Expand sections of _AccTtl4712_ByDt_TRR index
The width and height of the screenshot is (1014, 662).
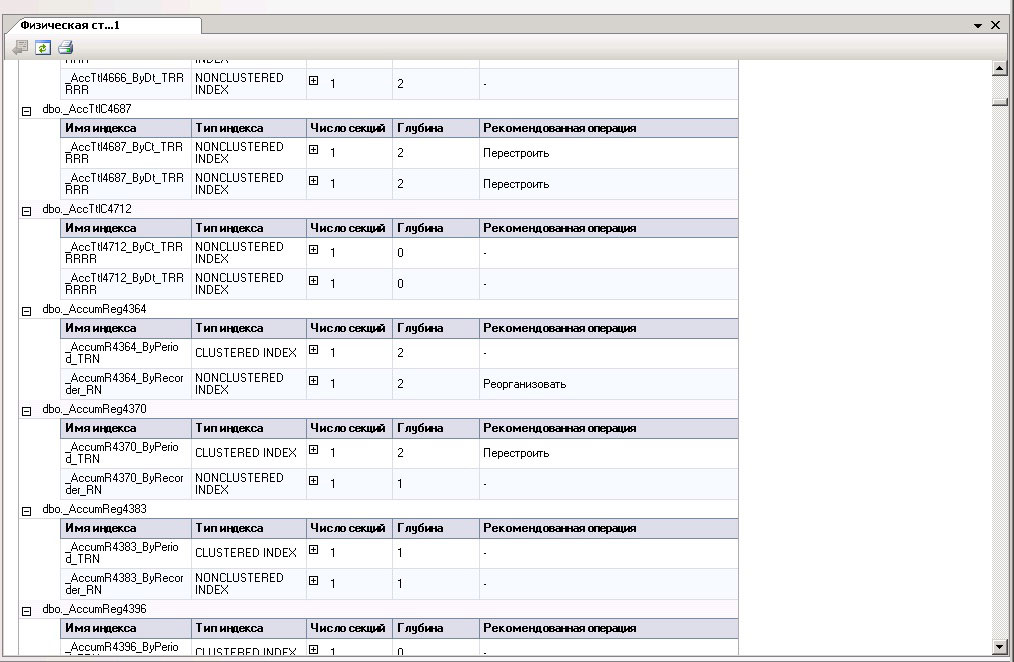coord(314,281)
